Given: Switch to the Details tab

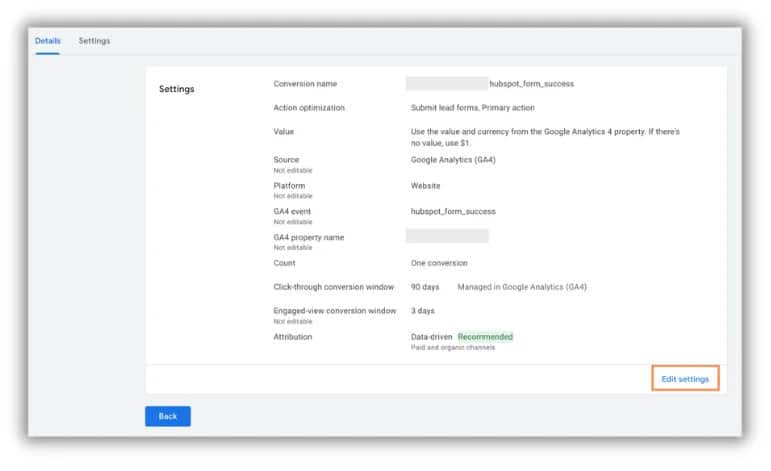Looking at the screenshot, I should [48, 41].
